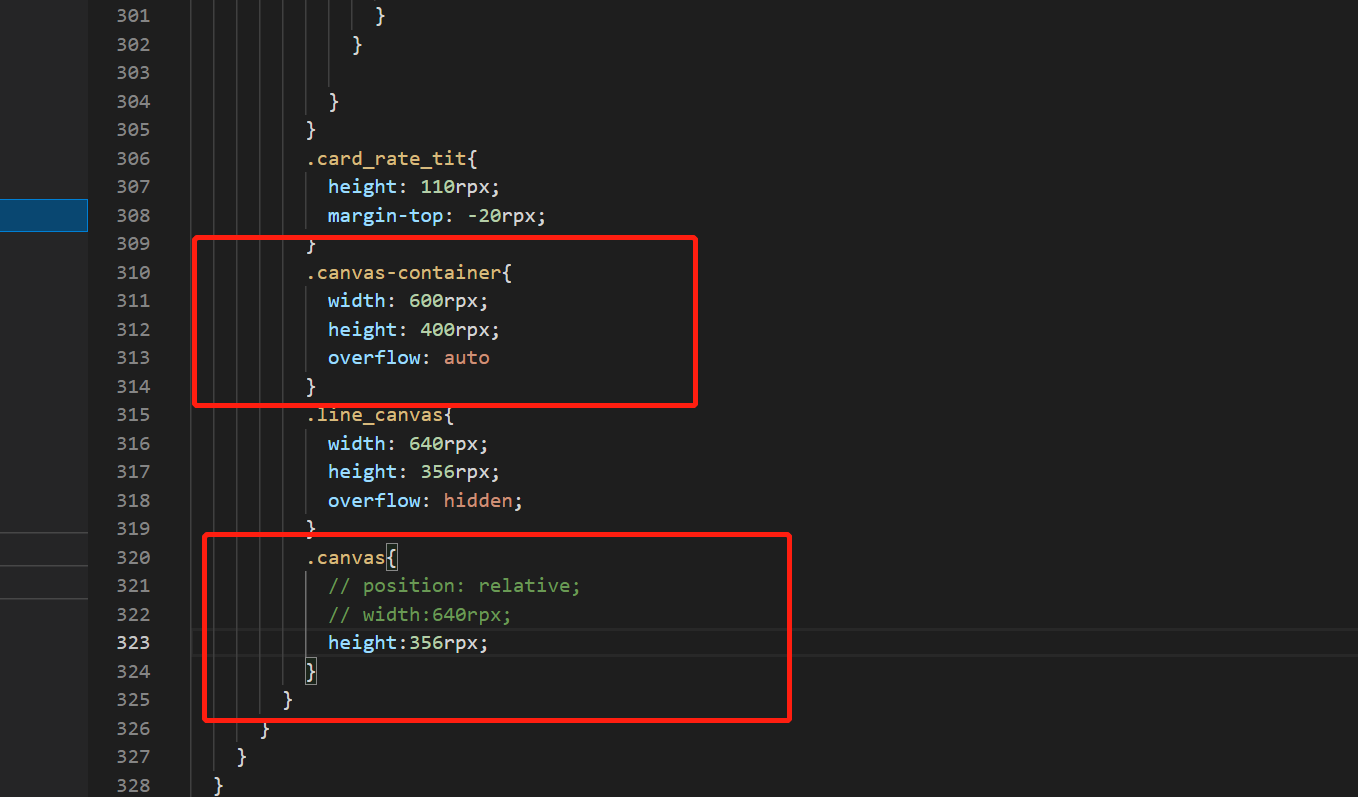
Task: Click line number 327 in the gutter
Action: (133, 756)
